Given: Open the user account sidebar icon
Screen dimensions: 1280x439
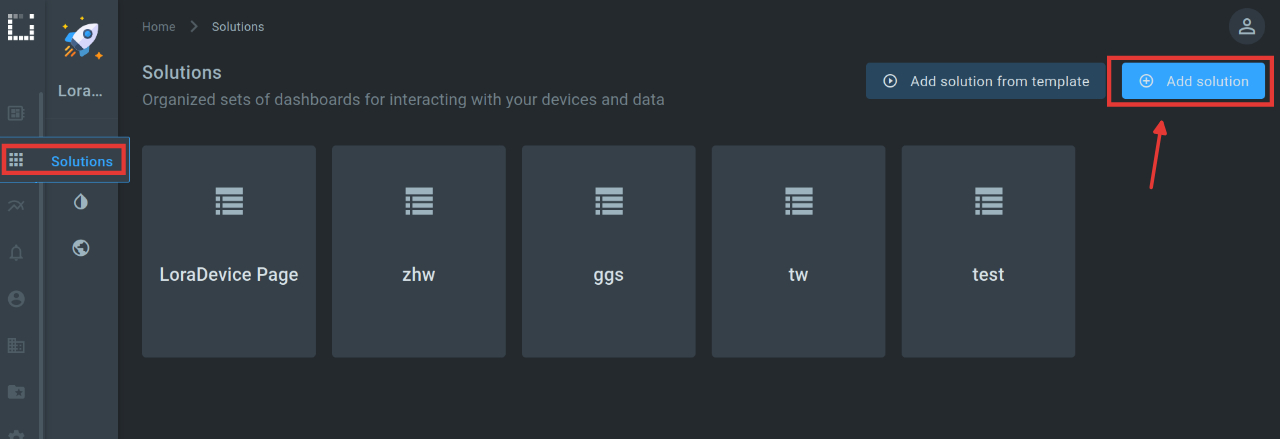Looking at the screenshot, I should click(16, 299).
